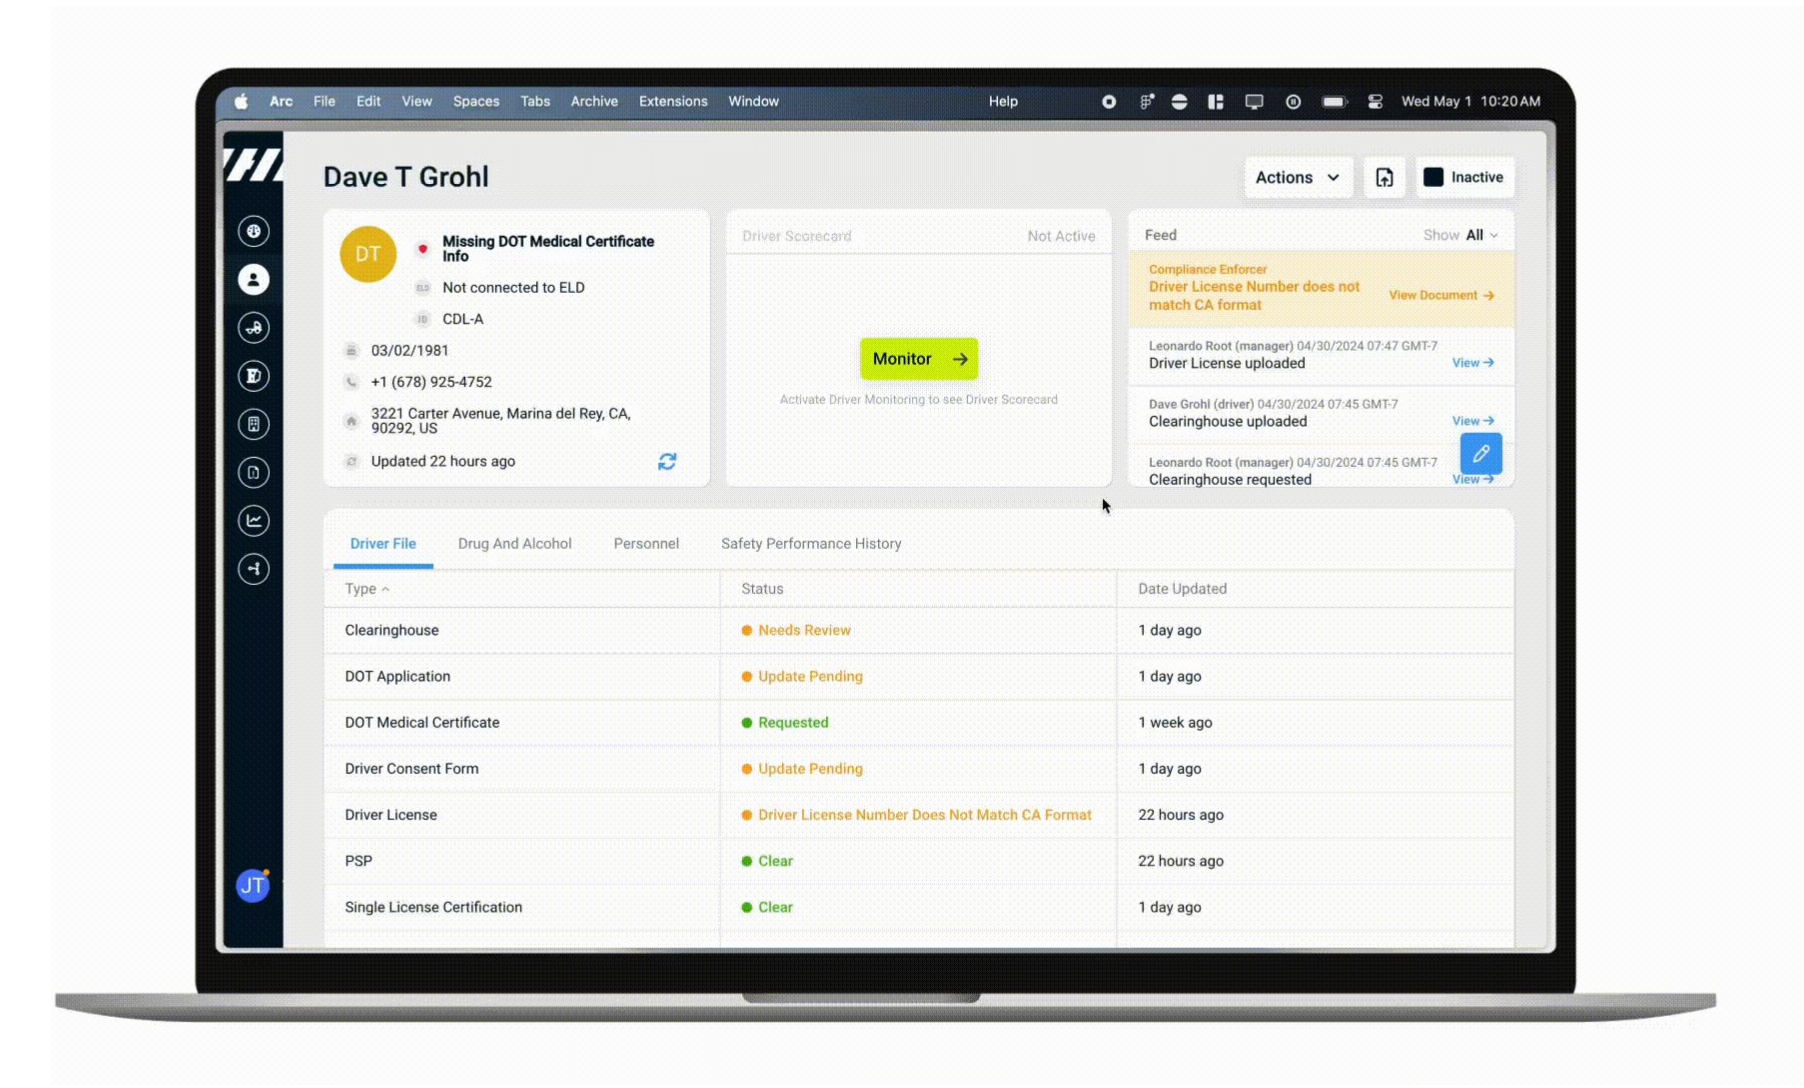The image size is (1804, 1088).
Task: Open the integrations node icon in sidebar
Action: coord(253,569)
